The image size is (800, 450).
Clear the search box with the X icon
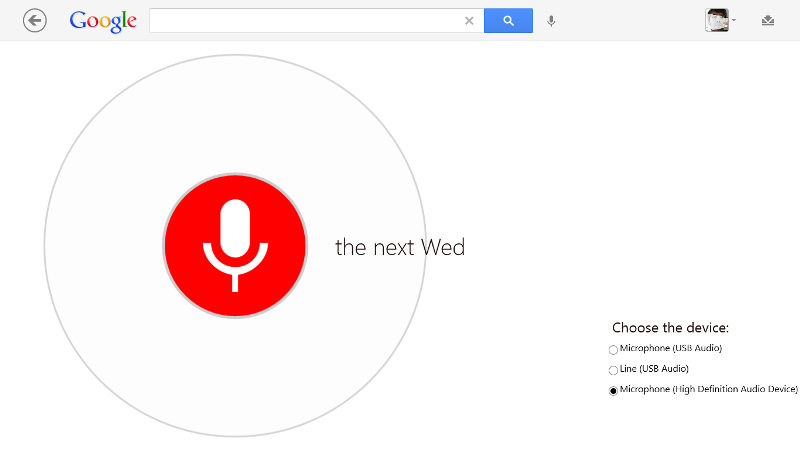pos(469,21)
